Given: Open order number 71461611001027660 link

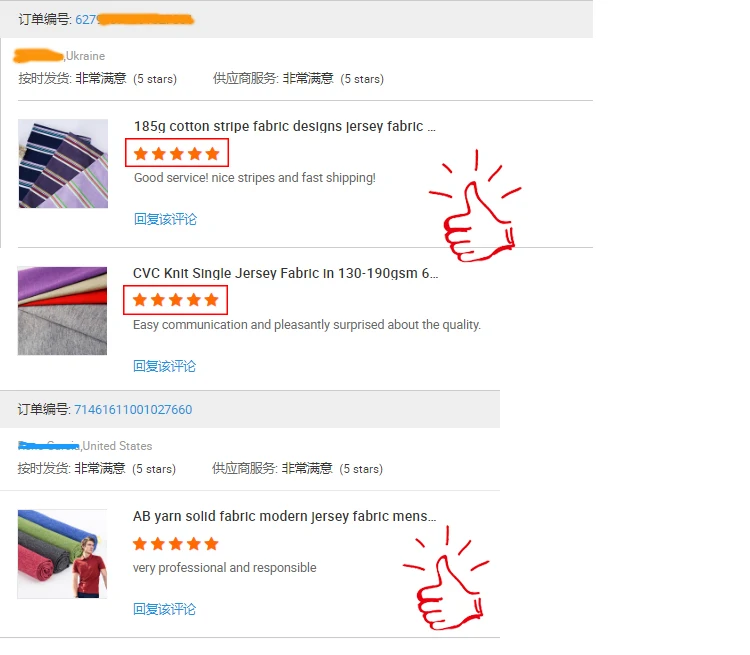Looking at the screenshot, I should (x=133, y=410).
